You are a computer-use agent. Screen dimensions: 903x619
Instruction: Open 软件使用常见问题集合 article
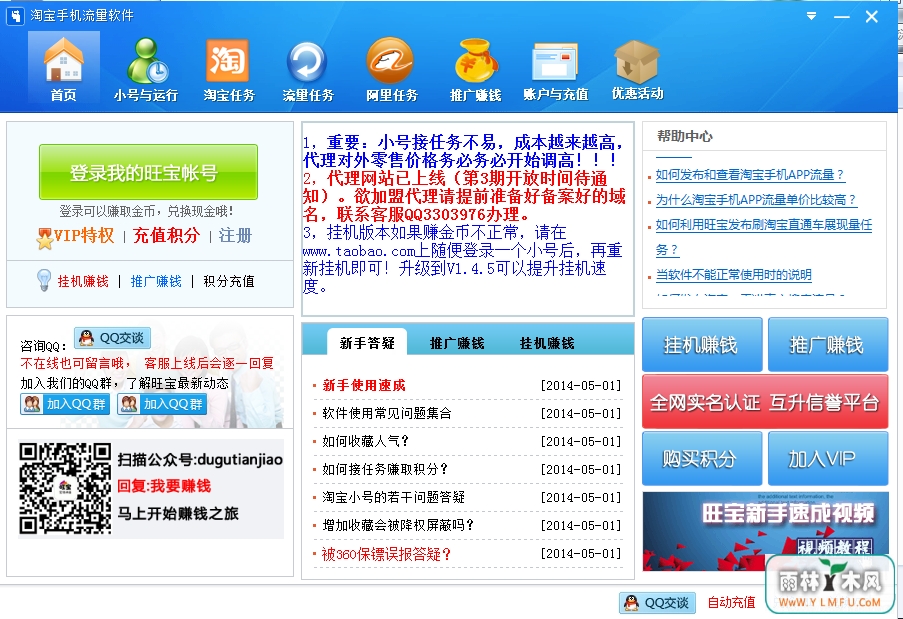[386, 413]
